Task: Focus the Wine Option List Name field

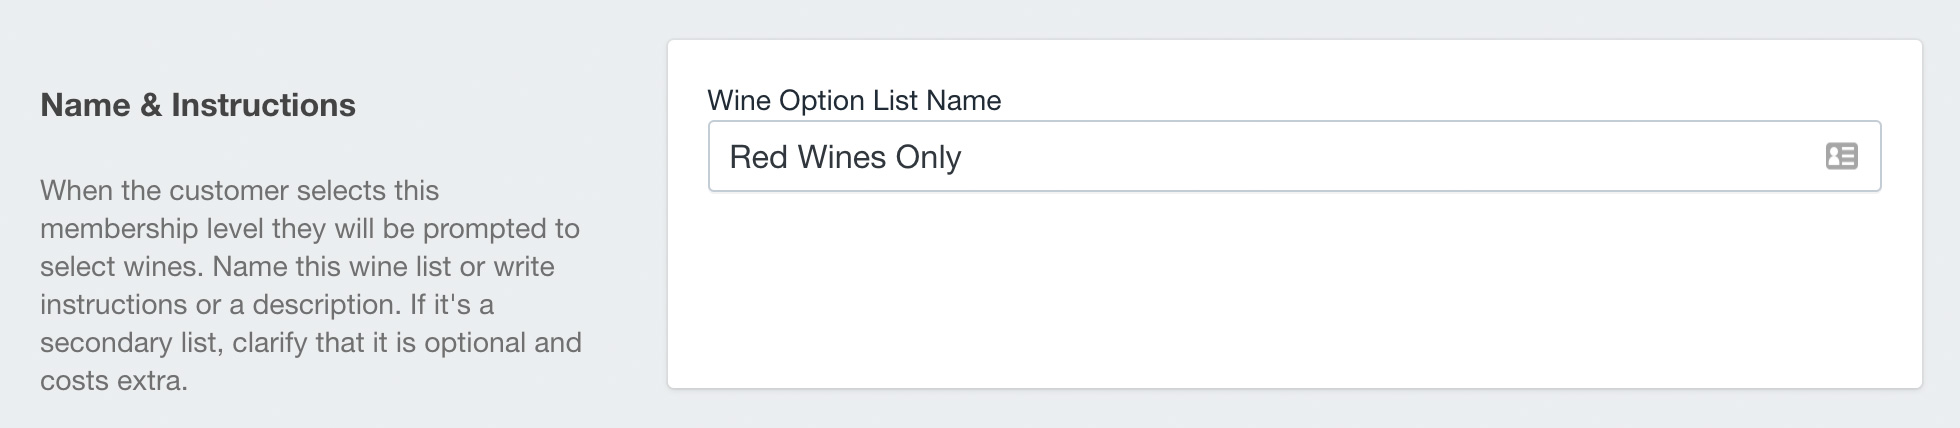Action: (x=1294, y=156)
